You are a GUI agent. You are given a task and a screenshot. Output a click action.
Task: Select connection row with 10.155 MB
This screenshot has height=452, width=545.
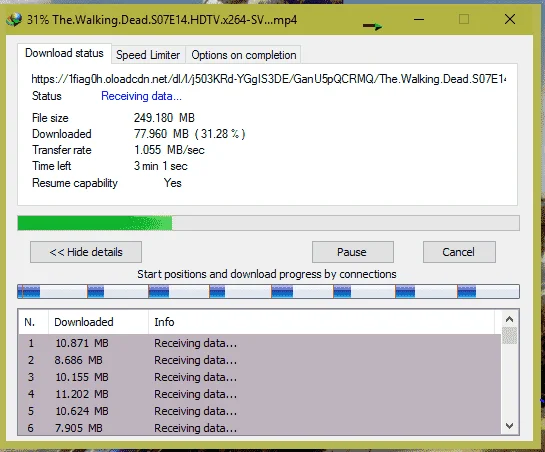(260, 377)
